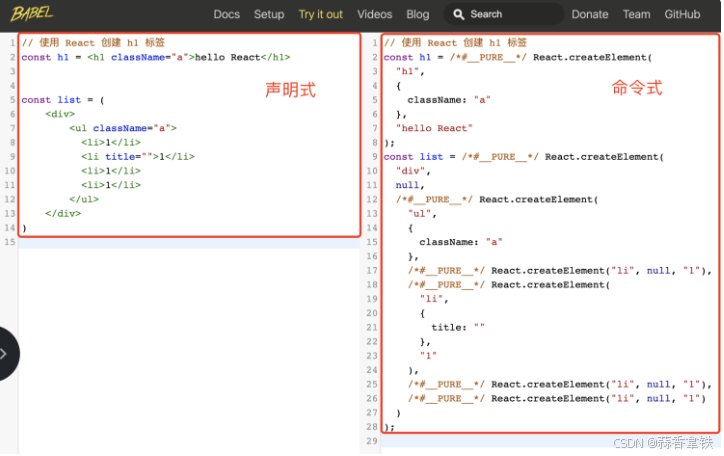Select the Try it out tab
Image resolution: width=724 pixels, height=456 pixels.
point(321,14)
